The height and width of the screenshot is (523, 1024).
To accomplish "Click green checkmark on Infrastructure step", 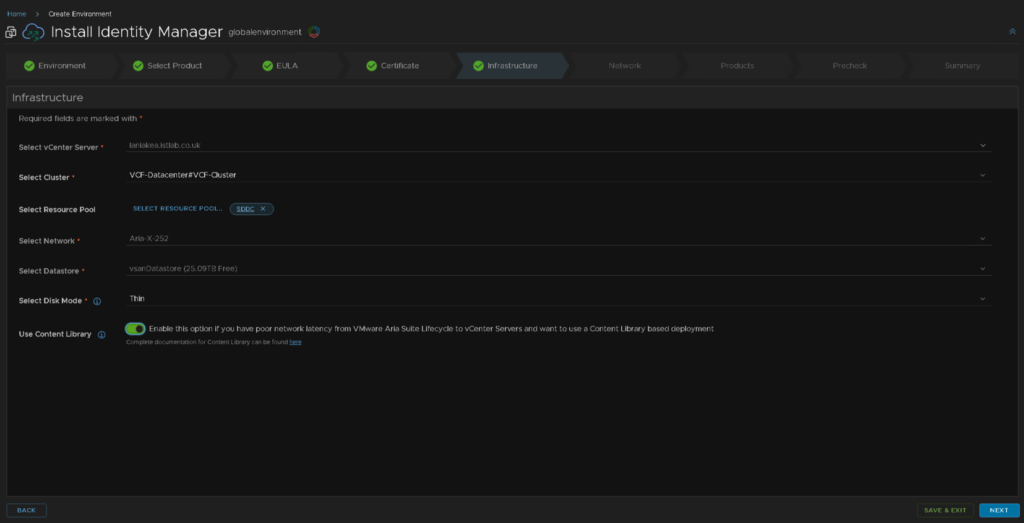I will point(478,66).
